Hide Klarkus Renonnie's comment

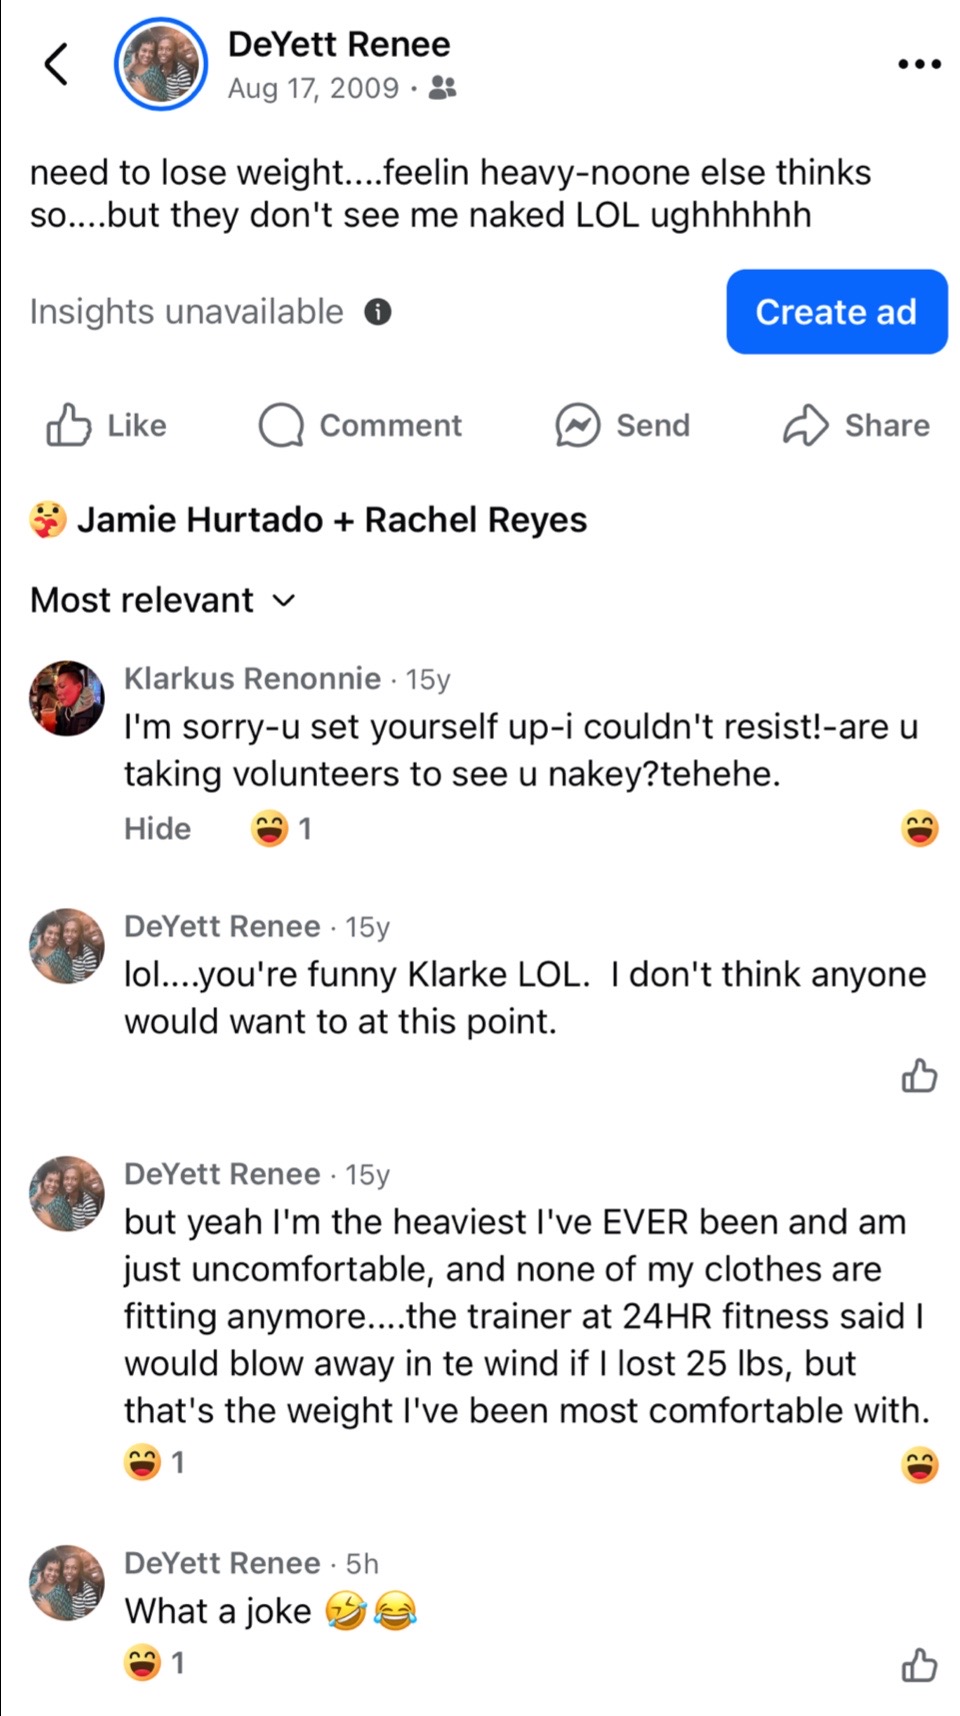pyautogui.click(x=157, y=829)
